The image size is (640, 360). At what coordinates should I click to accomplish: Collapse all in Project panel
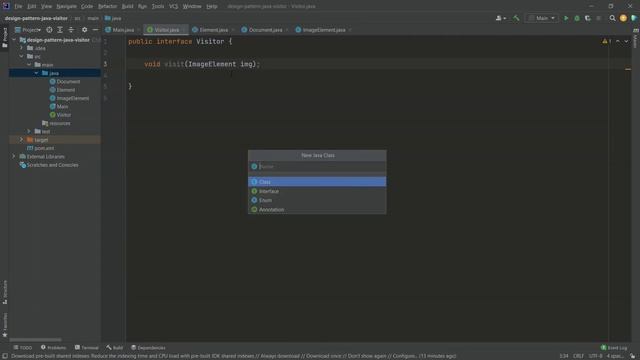71,30
